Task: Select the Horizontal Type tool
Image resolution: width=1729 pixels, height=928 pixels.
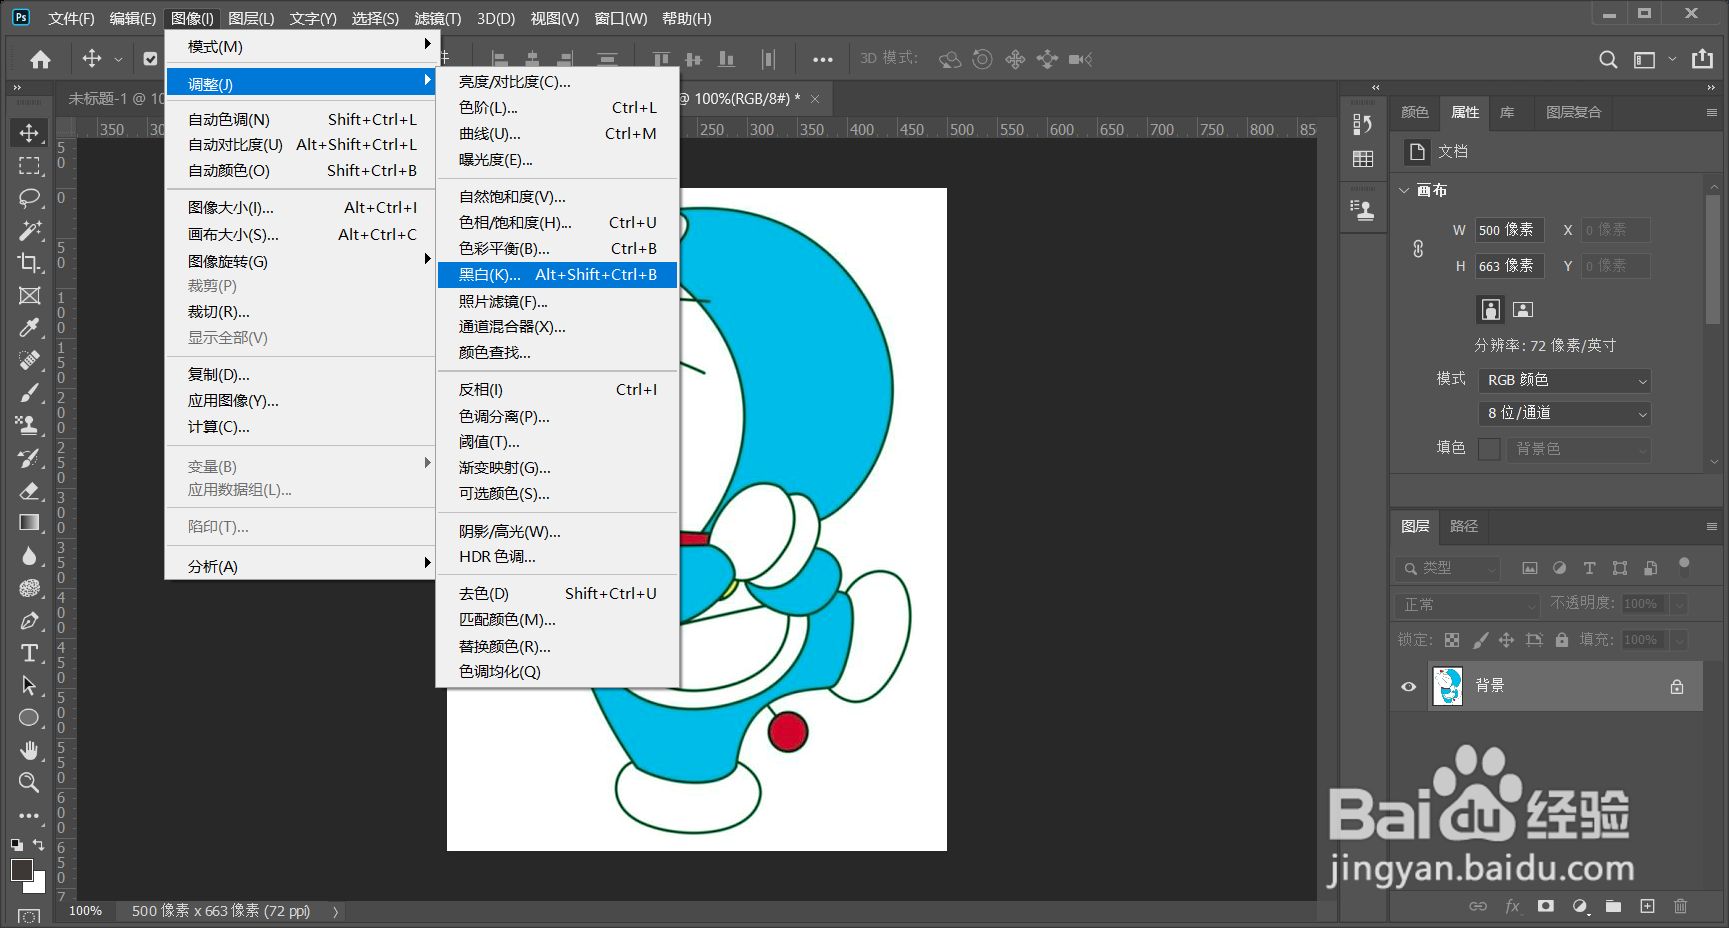Action: point(29,653)
